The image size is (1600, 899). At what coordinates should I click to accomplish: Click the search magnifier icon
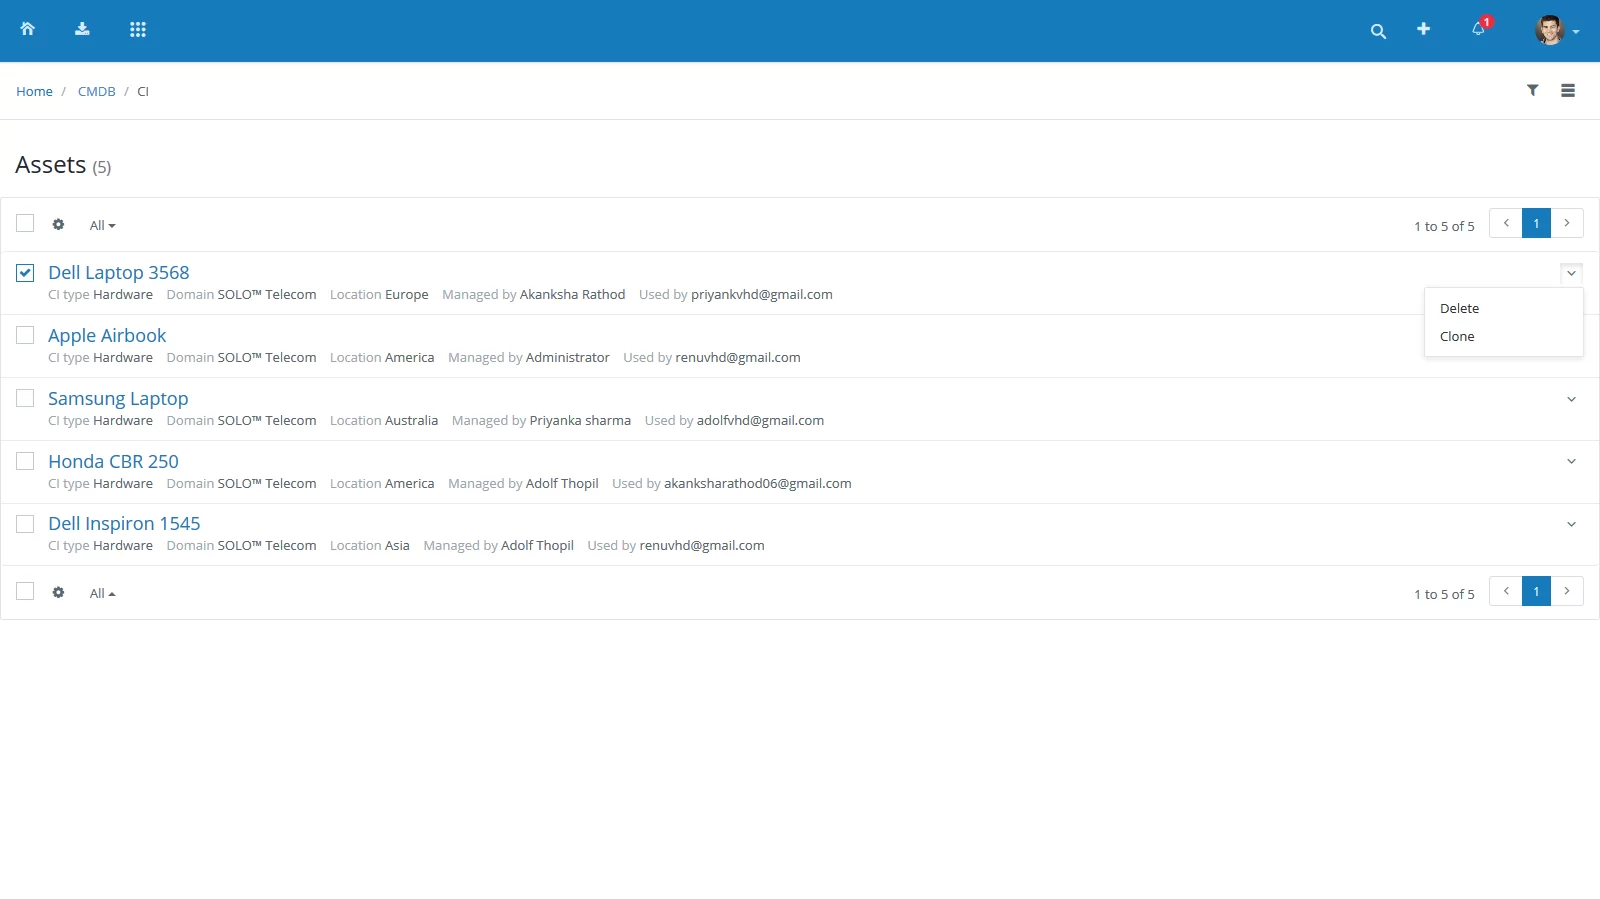coord(1378,31)
